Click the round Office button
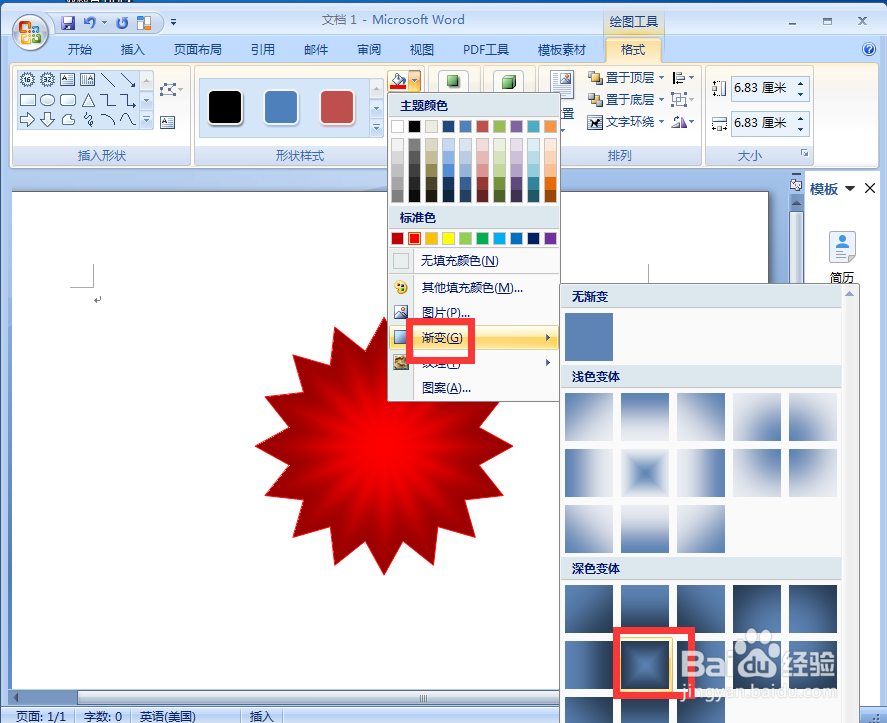887x723 pixels. click(x=30, y=32)
